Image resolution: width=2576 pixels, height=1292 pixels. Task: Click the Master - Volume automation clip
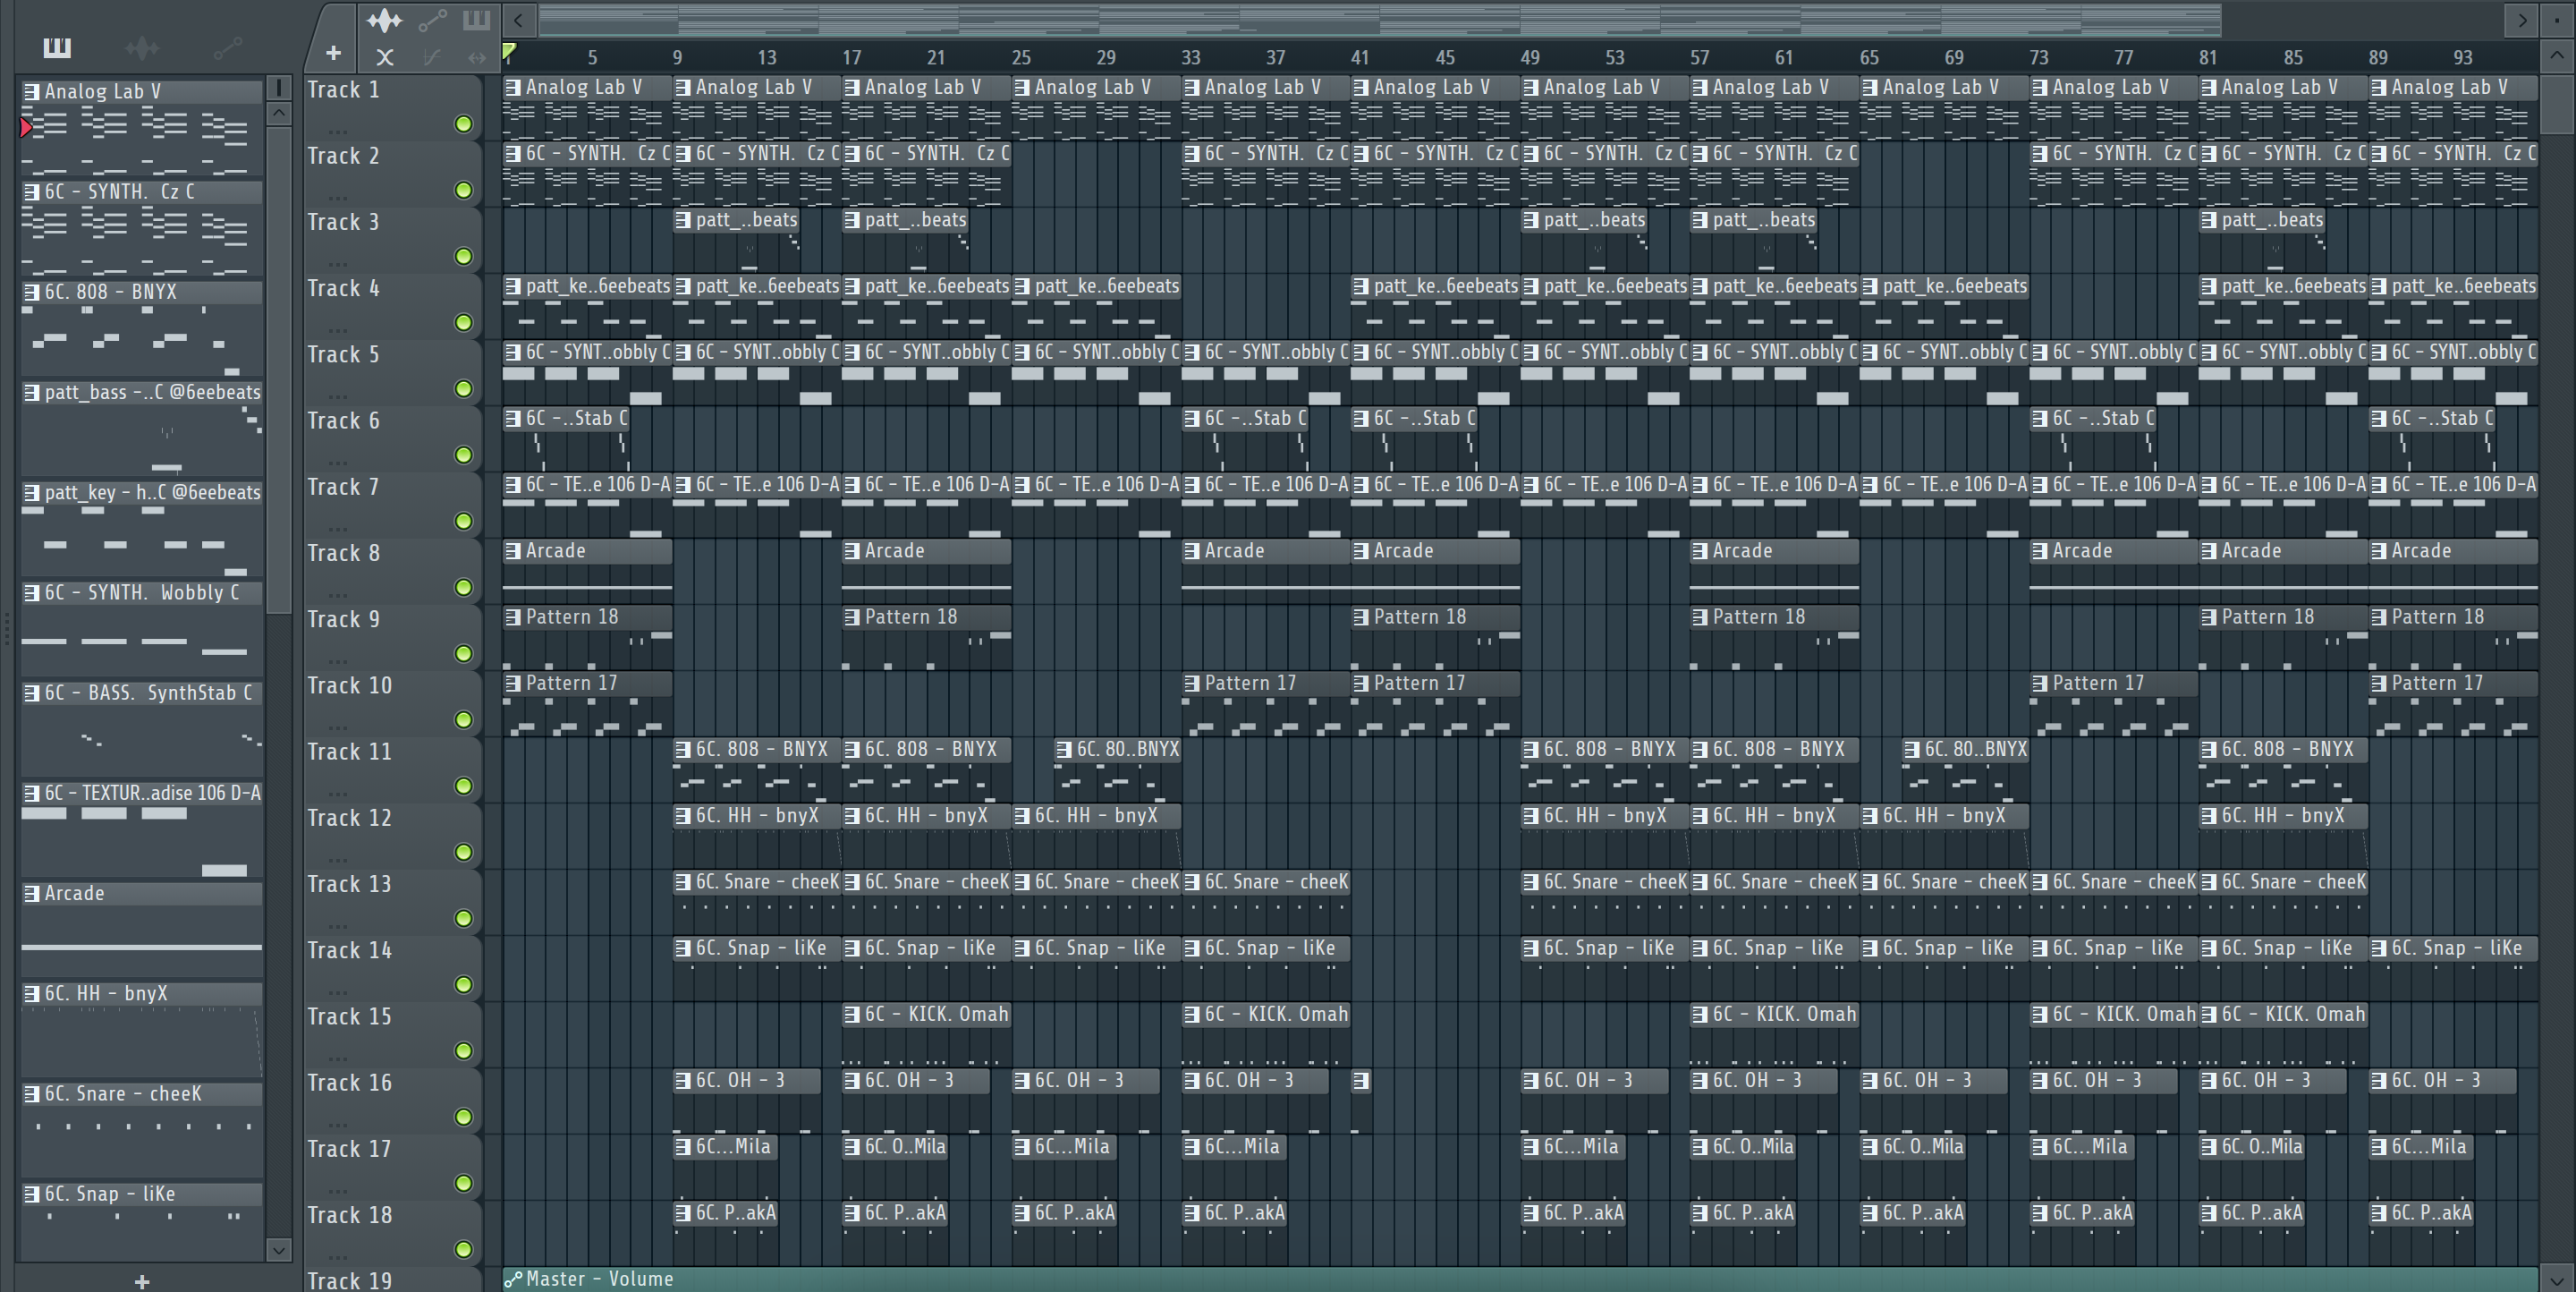(x=600, y=1279)
